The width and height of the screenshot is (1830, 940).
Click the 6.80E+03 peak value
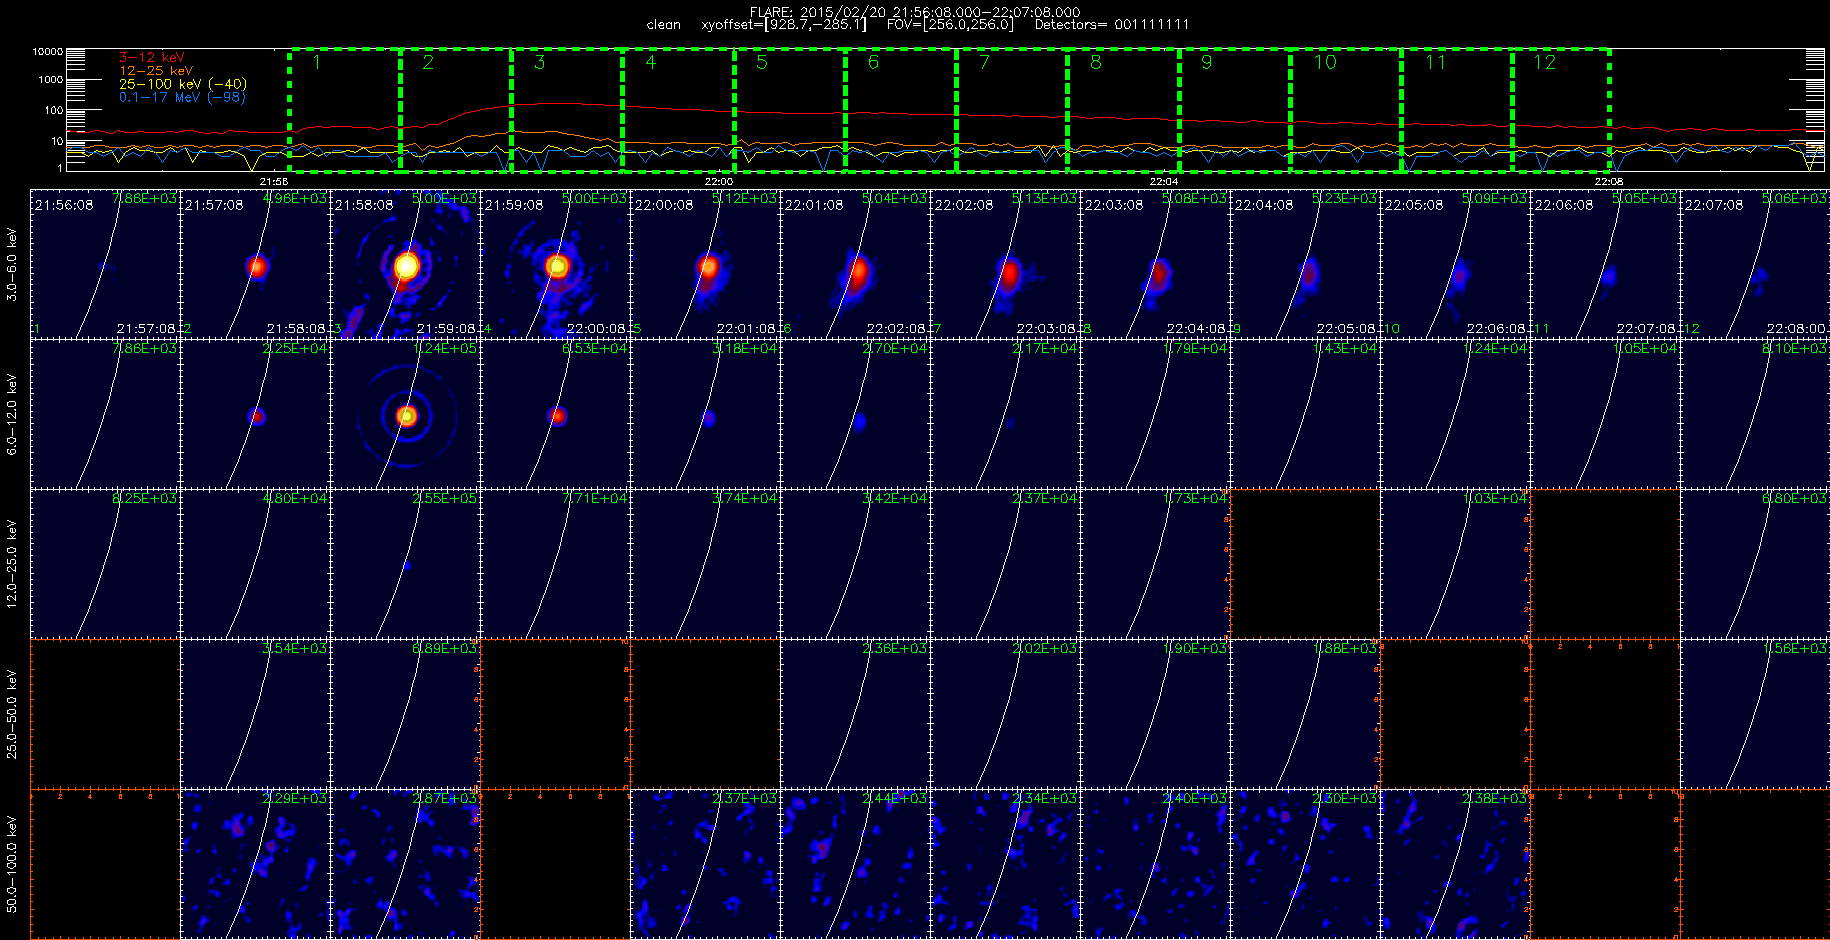point(1795,499)
